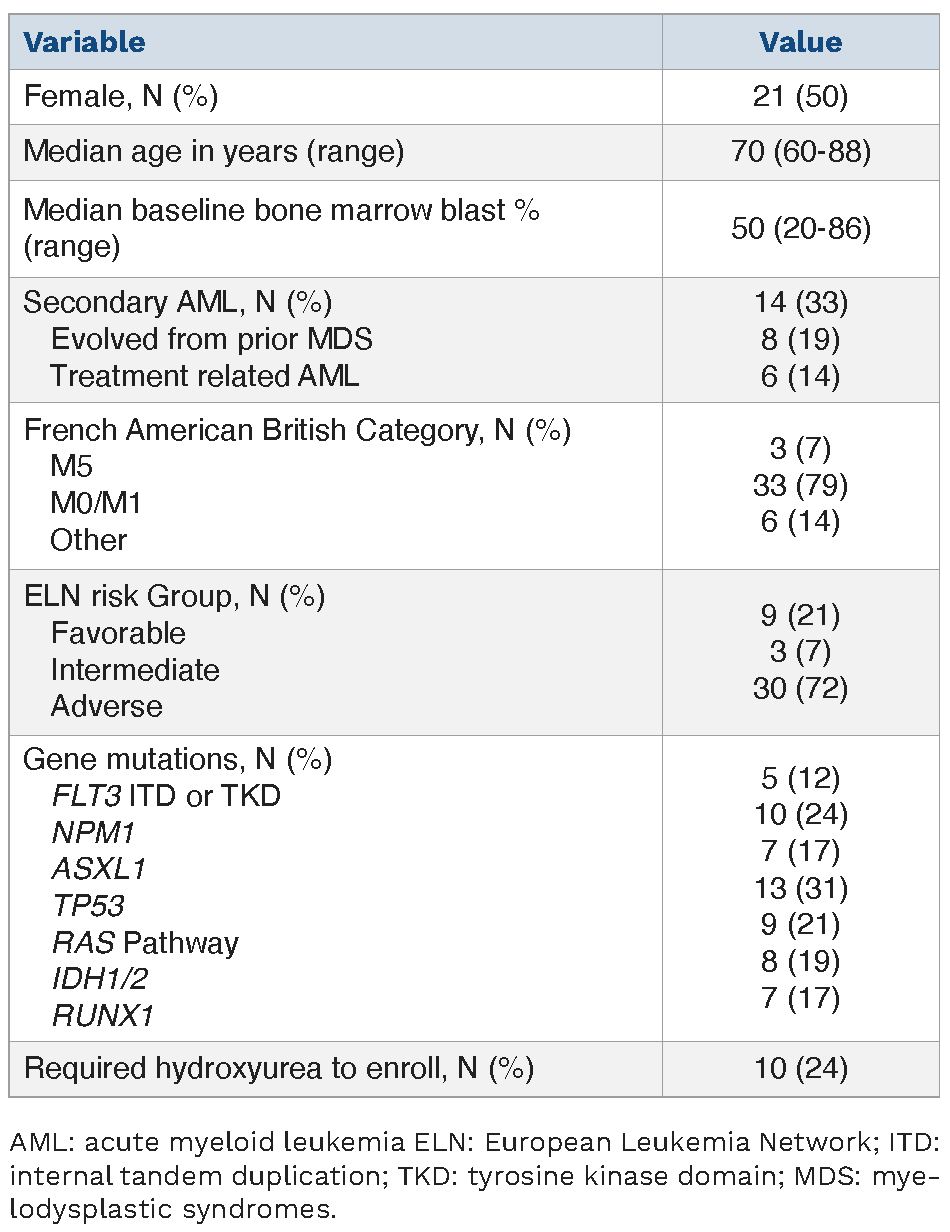Click the Variable column header
The width and height of the screenshot is (950, 1232).
click(85, 43)
